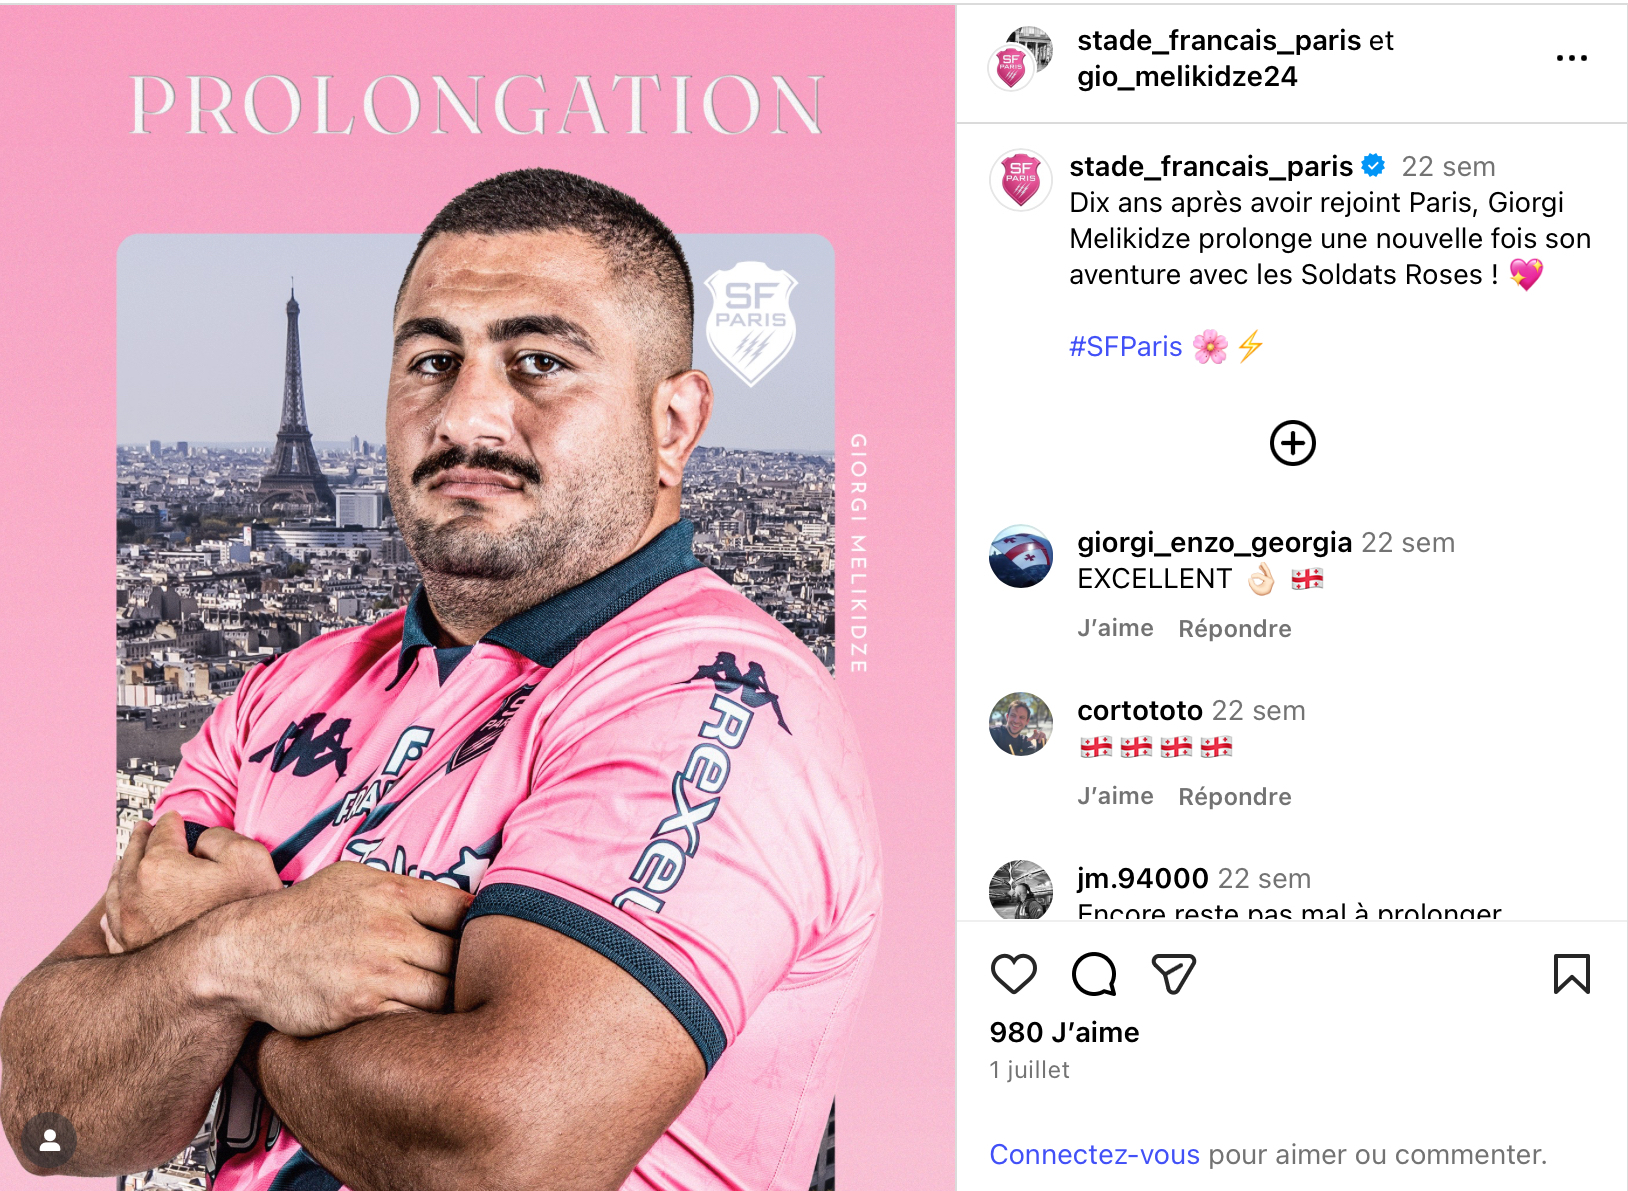1628x1191 pixels.
Task: Open the jm.94000 commenter username
Action: (1143, 878)
